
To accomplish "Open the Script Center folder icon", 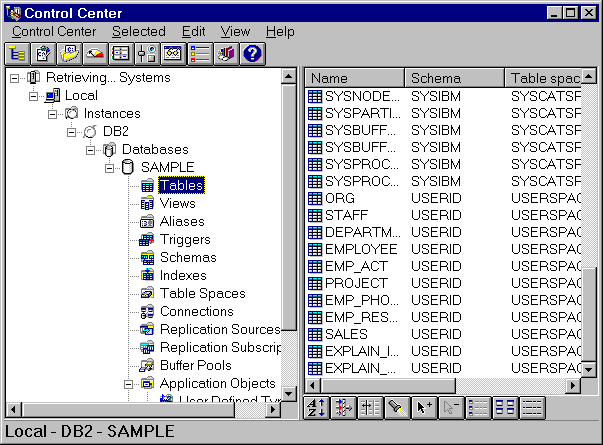I will point(71,53).
